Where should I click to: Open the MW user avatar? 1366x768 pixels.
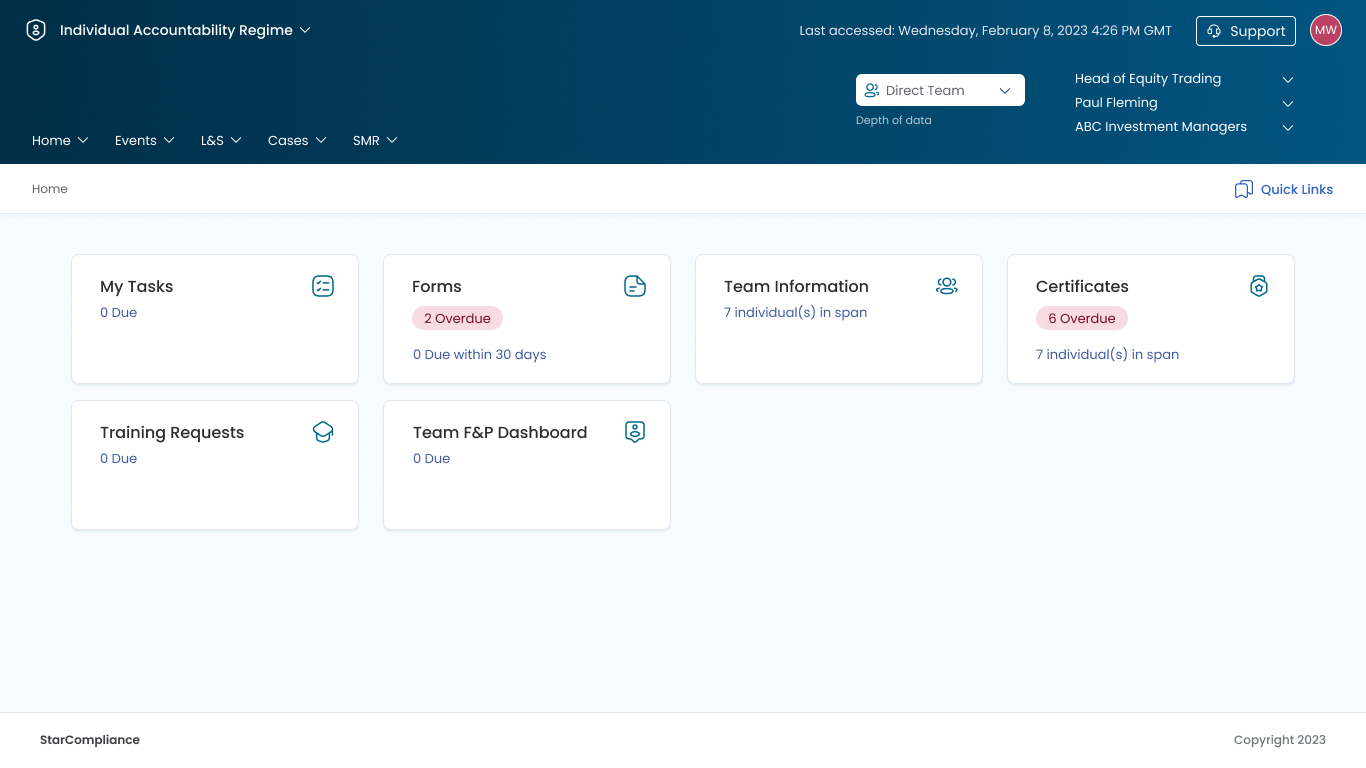(1325, 30)
